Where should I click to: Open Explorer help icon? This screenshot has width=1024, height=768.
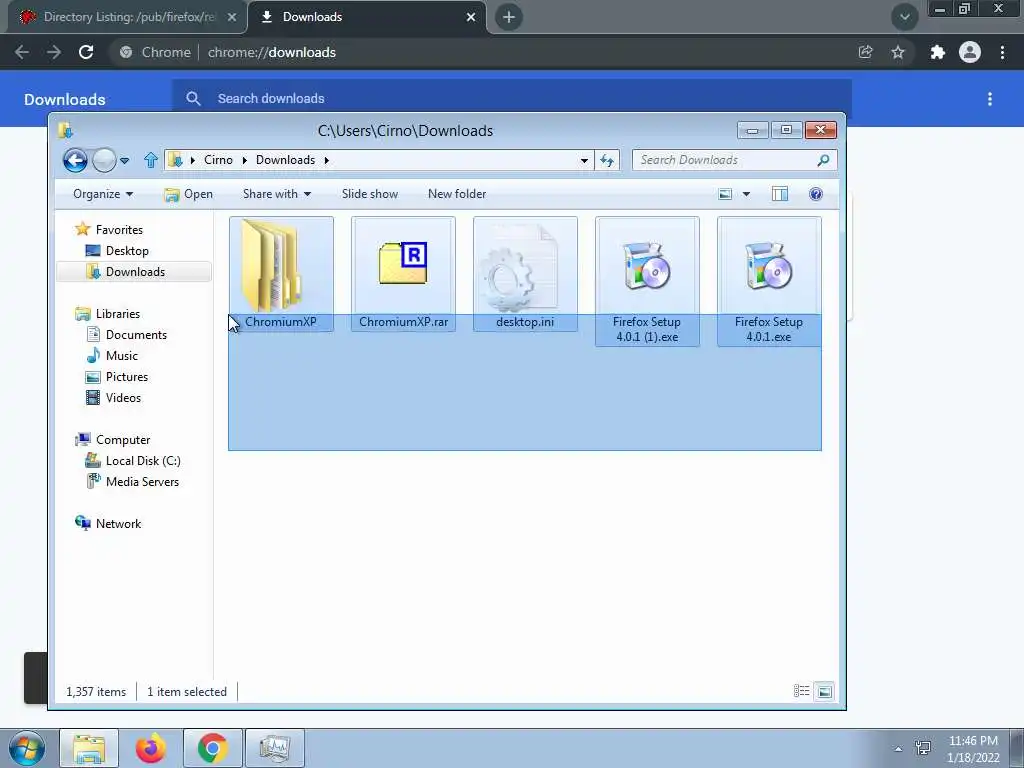point(816,194)
